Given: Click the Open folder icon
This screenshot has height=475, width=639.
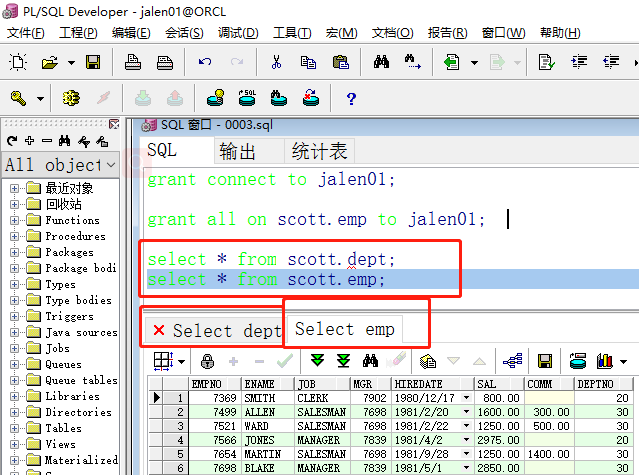Looking at the screenshot, I should pyautogui.click(x=50, y=62).
